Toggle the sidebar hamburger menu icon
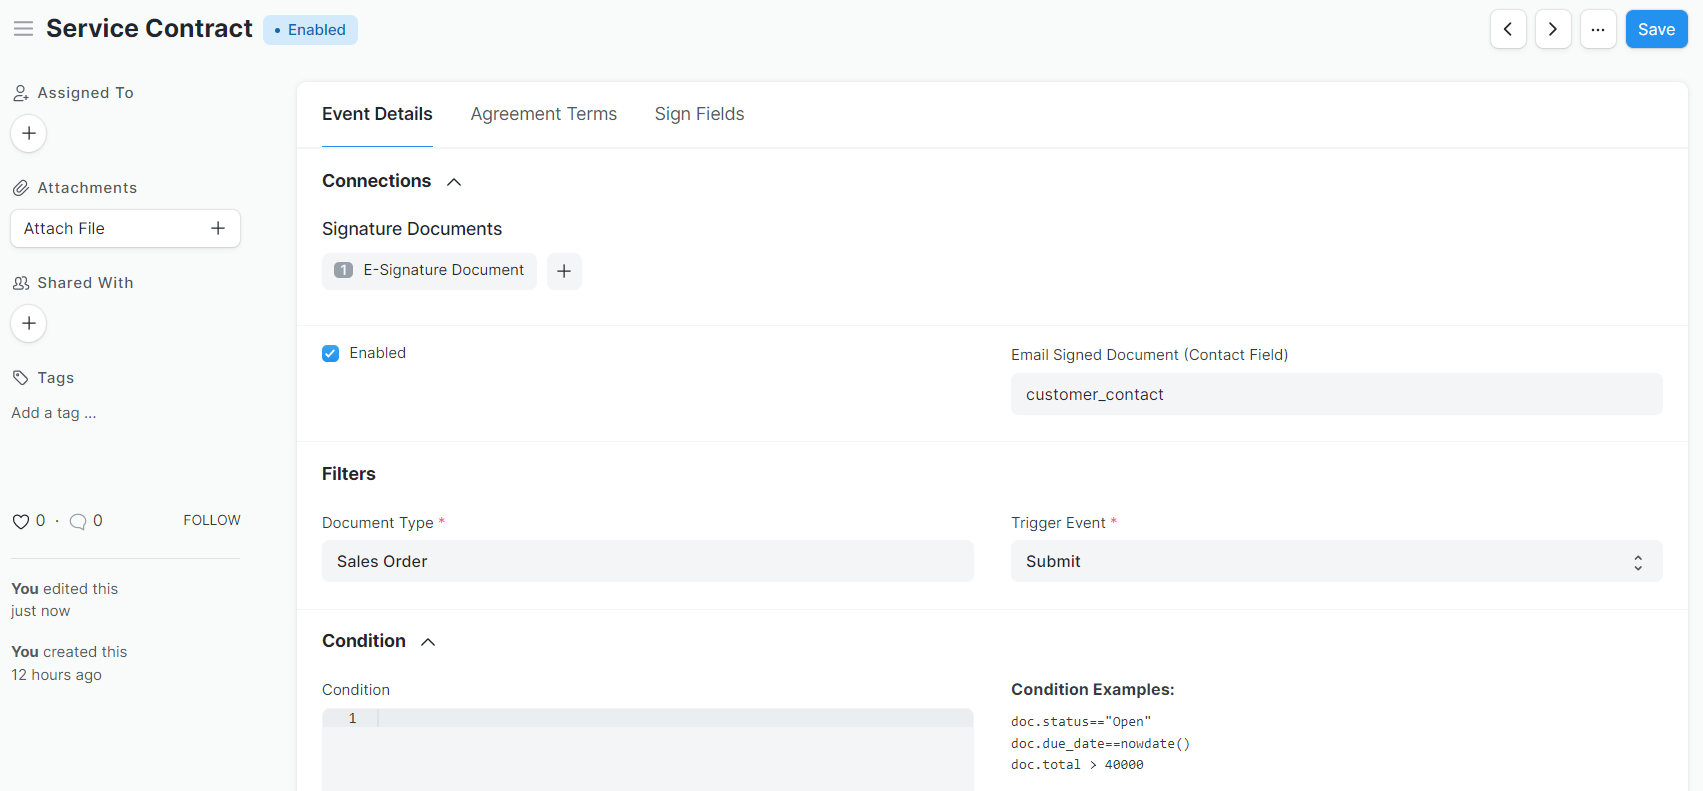The width and height of the screenshot is (1703, 791). coord(23,29)
